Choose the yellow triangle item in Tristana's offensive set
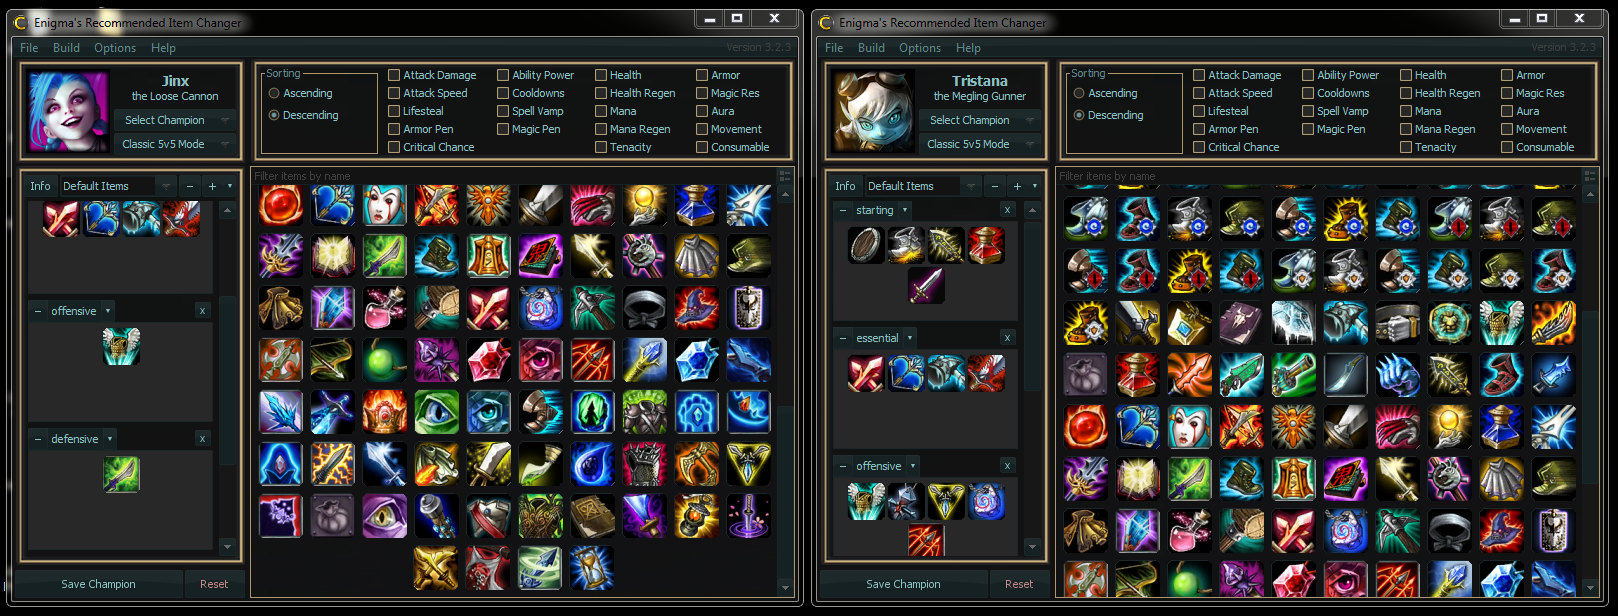1618x616 pixels. tap(946, 501)
